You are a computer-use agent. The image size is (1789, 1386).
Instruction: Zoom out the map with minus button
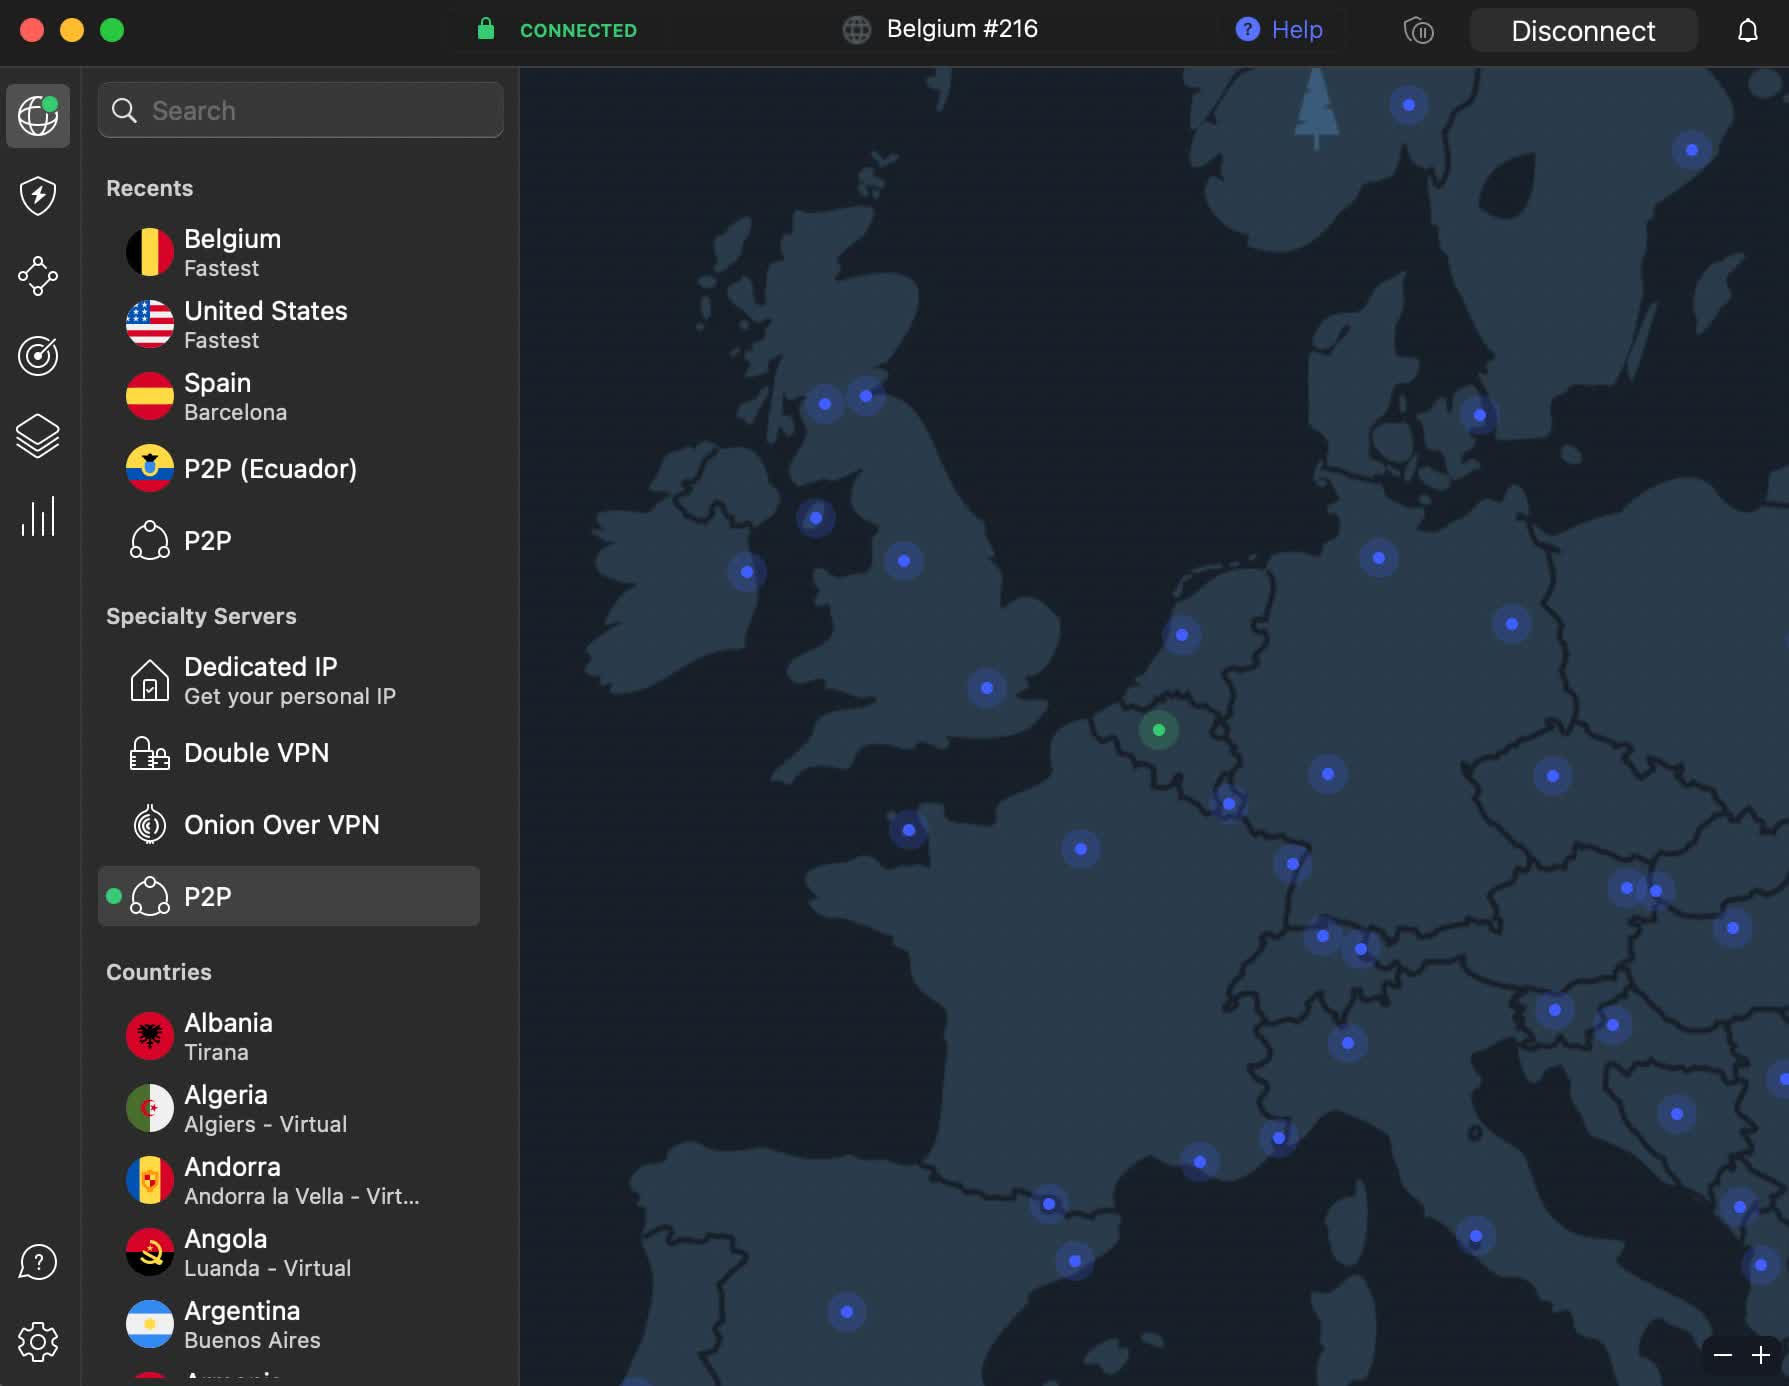pyautogui.click(x=1722, y=1355)
